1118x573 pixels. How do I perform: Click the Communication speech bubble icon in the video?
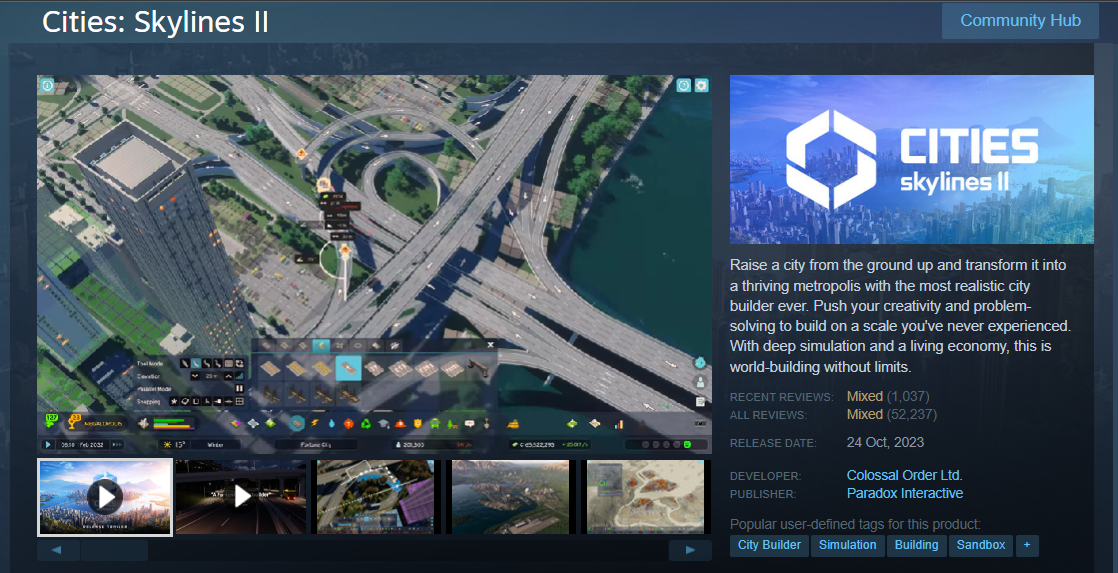tap(469, 423)
